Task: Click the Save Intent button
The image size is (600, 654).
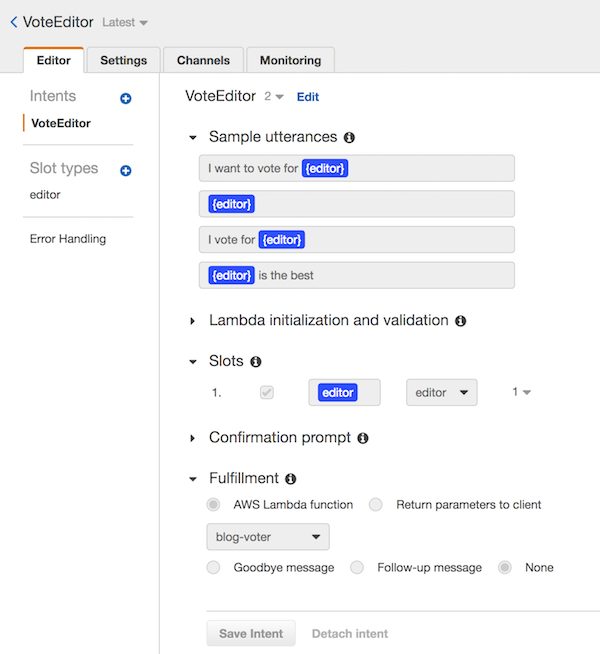Action: coord(251,634)
